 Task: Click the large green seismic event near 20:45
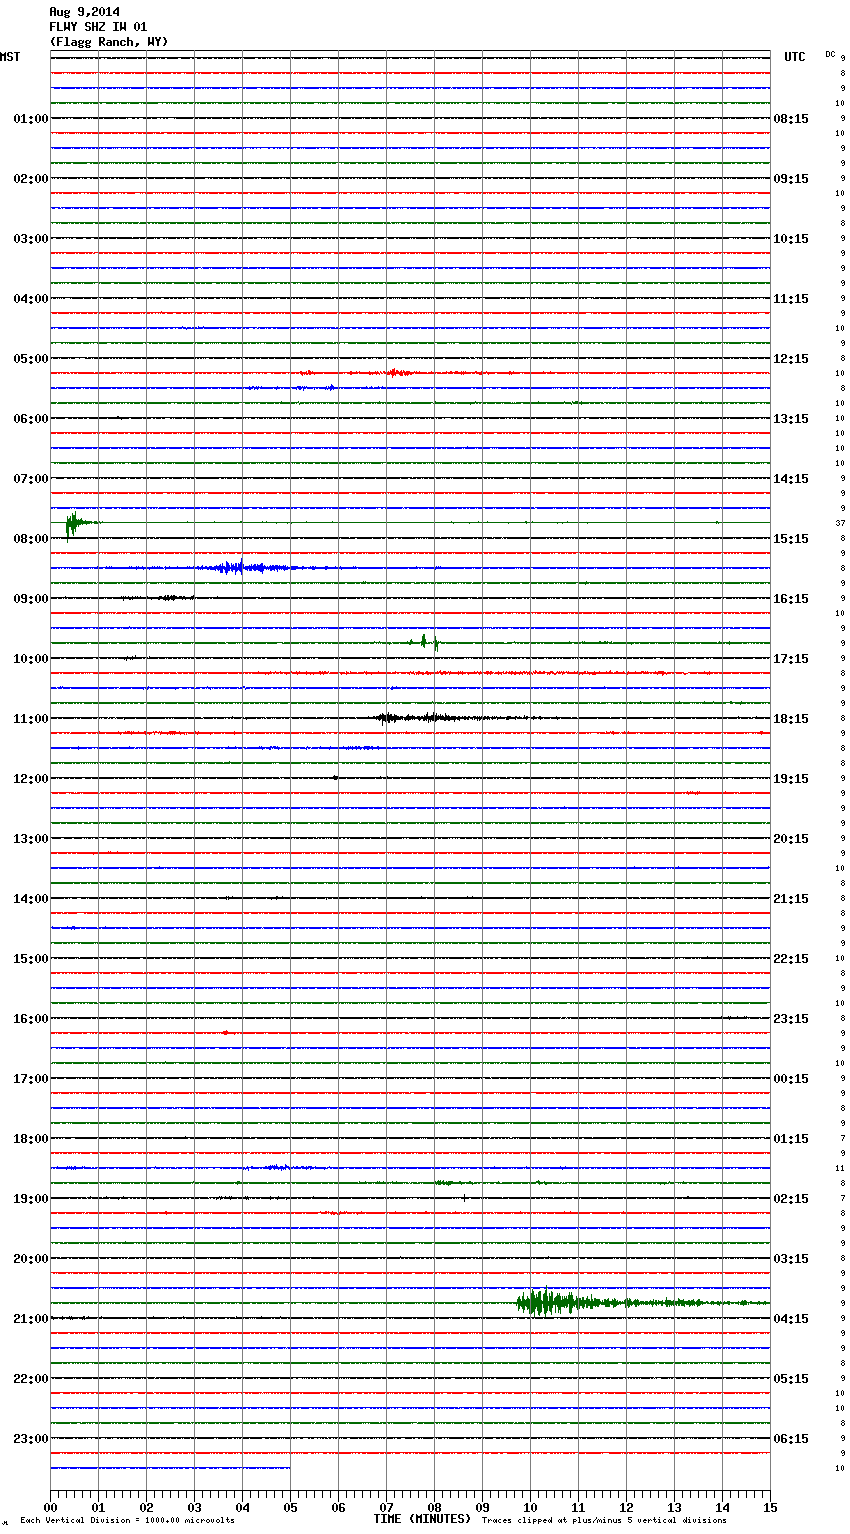coord(545,1302)
